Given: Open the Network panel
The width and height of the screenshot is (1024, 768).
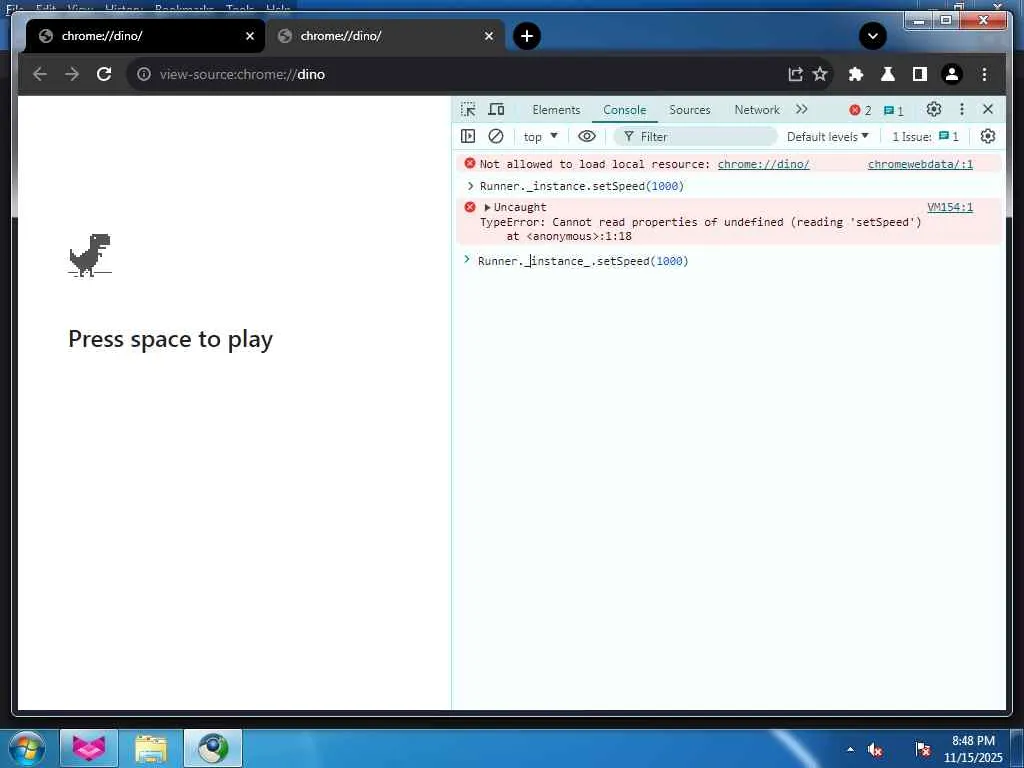Looking at the screenshot, I should click(x=757, y=110).
